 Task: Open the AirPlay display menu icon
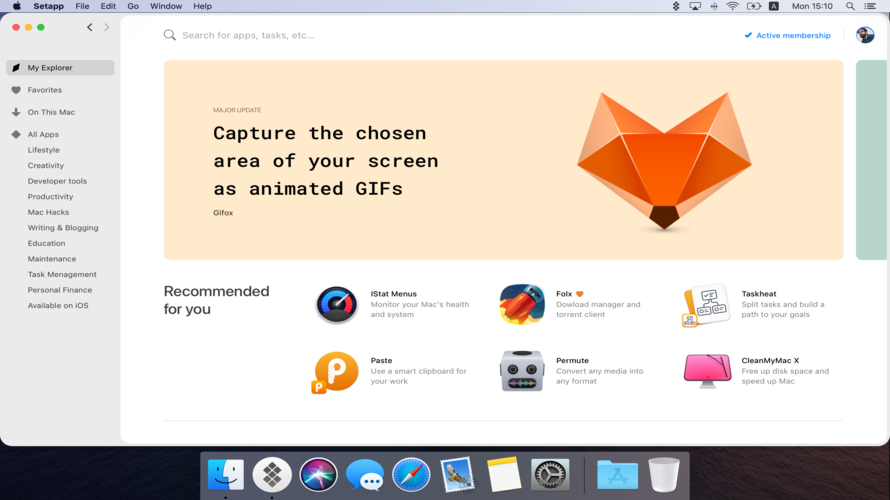click(x=695, y=6)
